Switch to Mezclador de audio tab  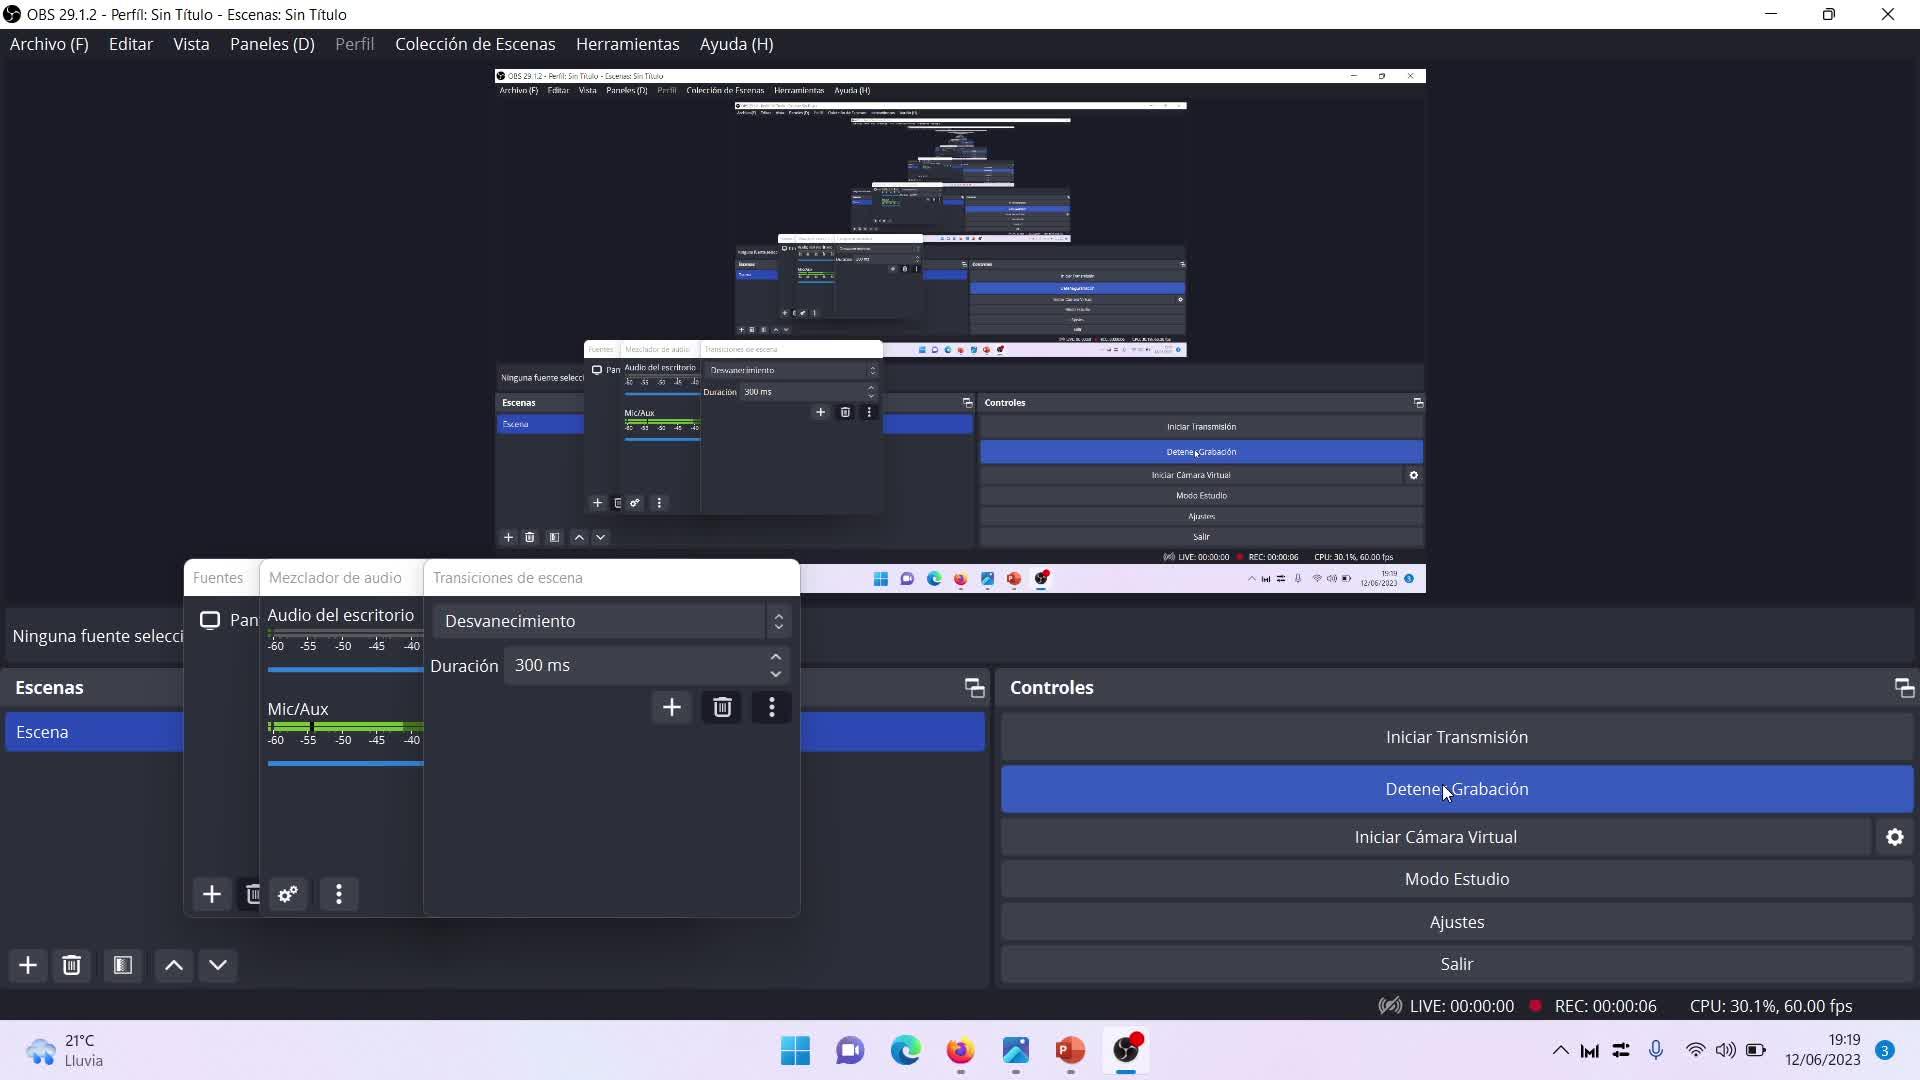(335, 578)
